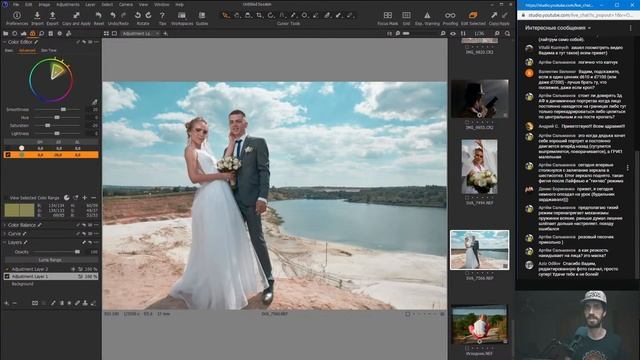This screenshot has width=640, height=360.
Task: Click the Tips question mark icon
Action: 162,16
